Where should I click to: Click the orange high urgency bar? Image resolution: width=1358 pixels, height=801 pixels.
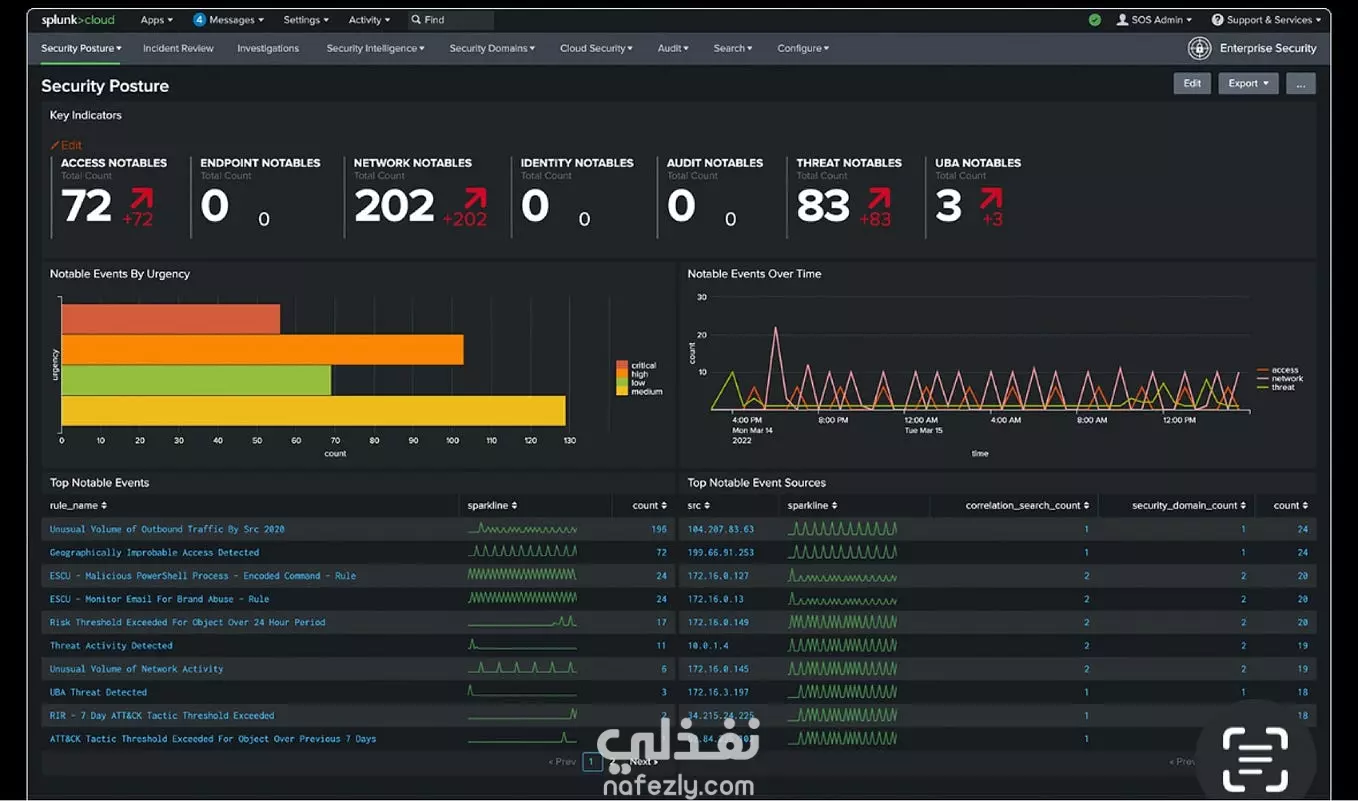pyautogui.click(x=262, y=350)
